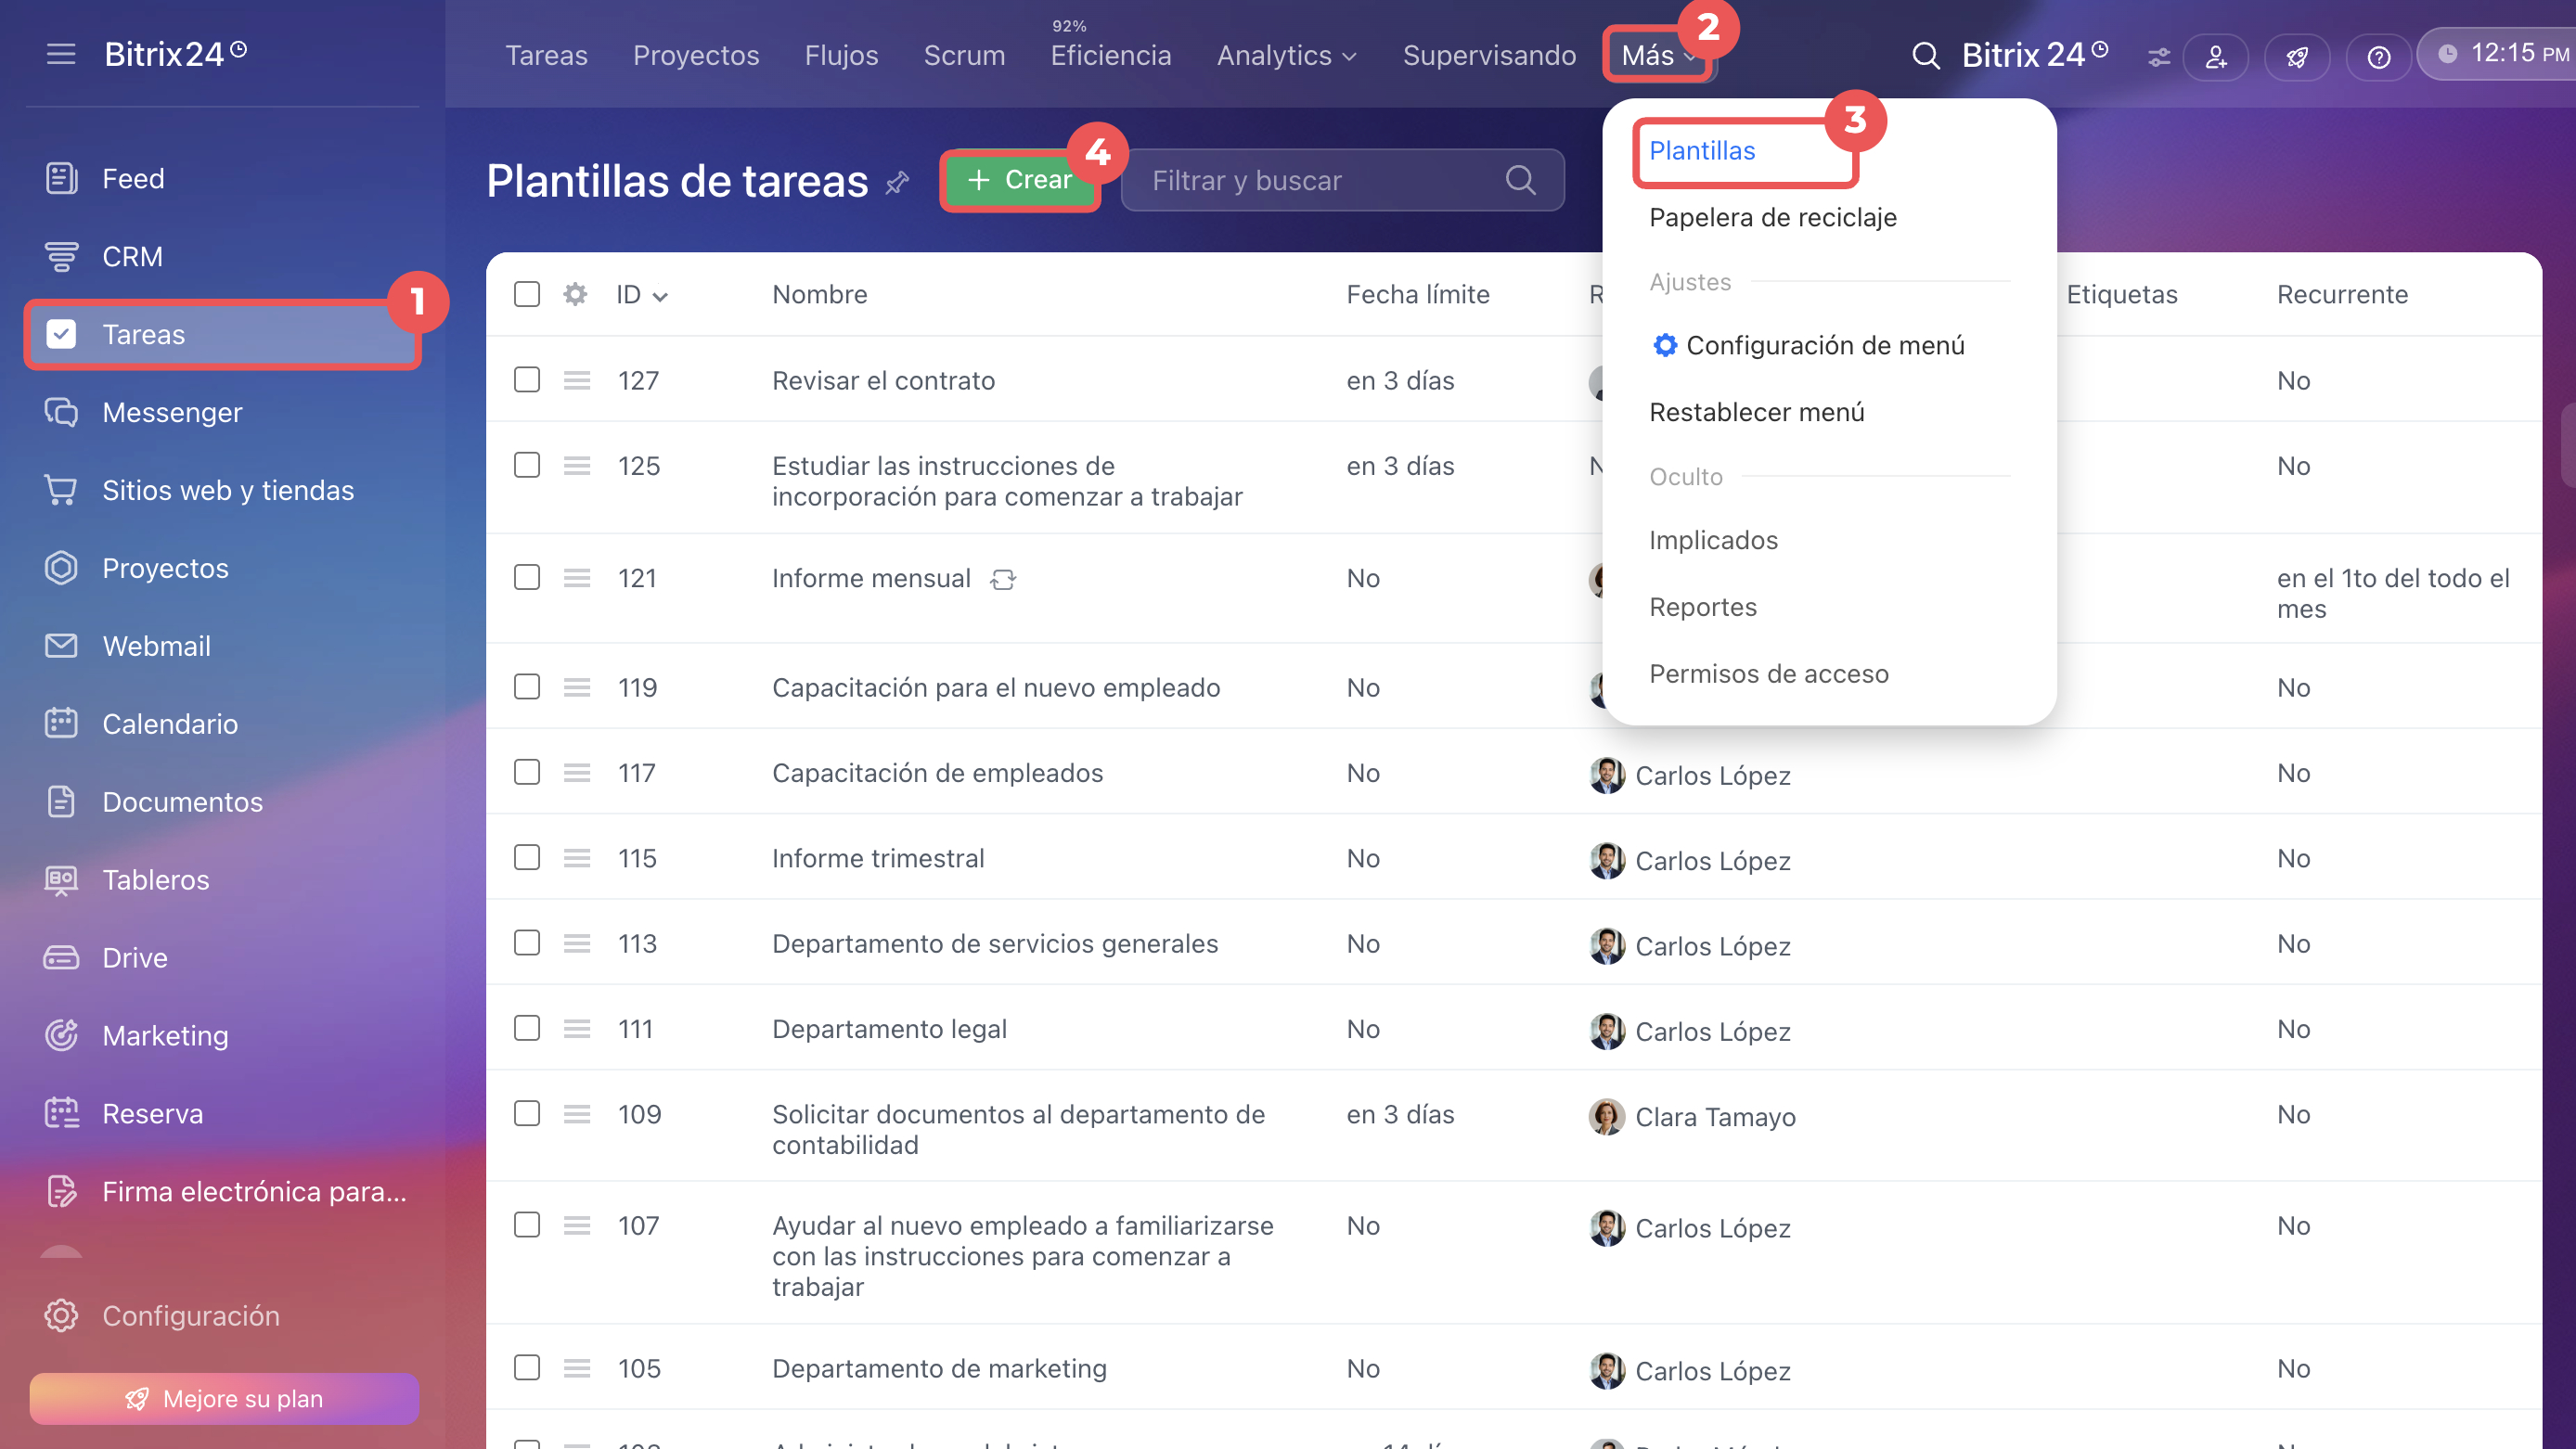Screen dimensions: 2576x1449
Task: Expand the Analytics dropdown in top menu
Action: click(1286, 55)
